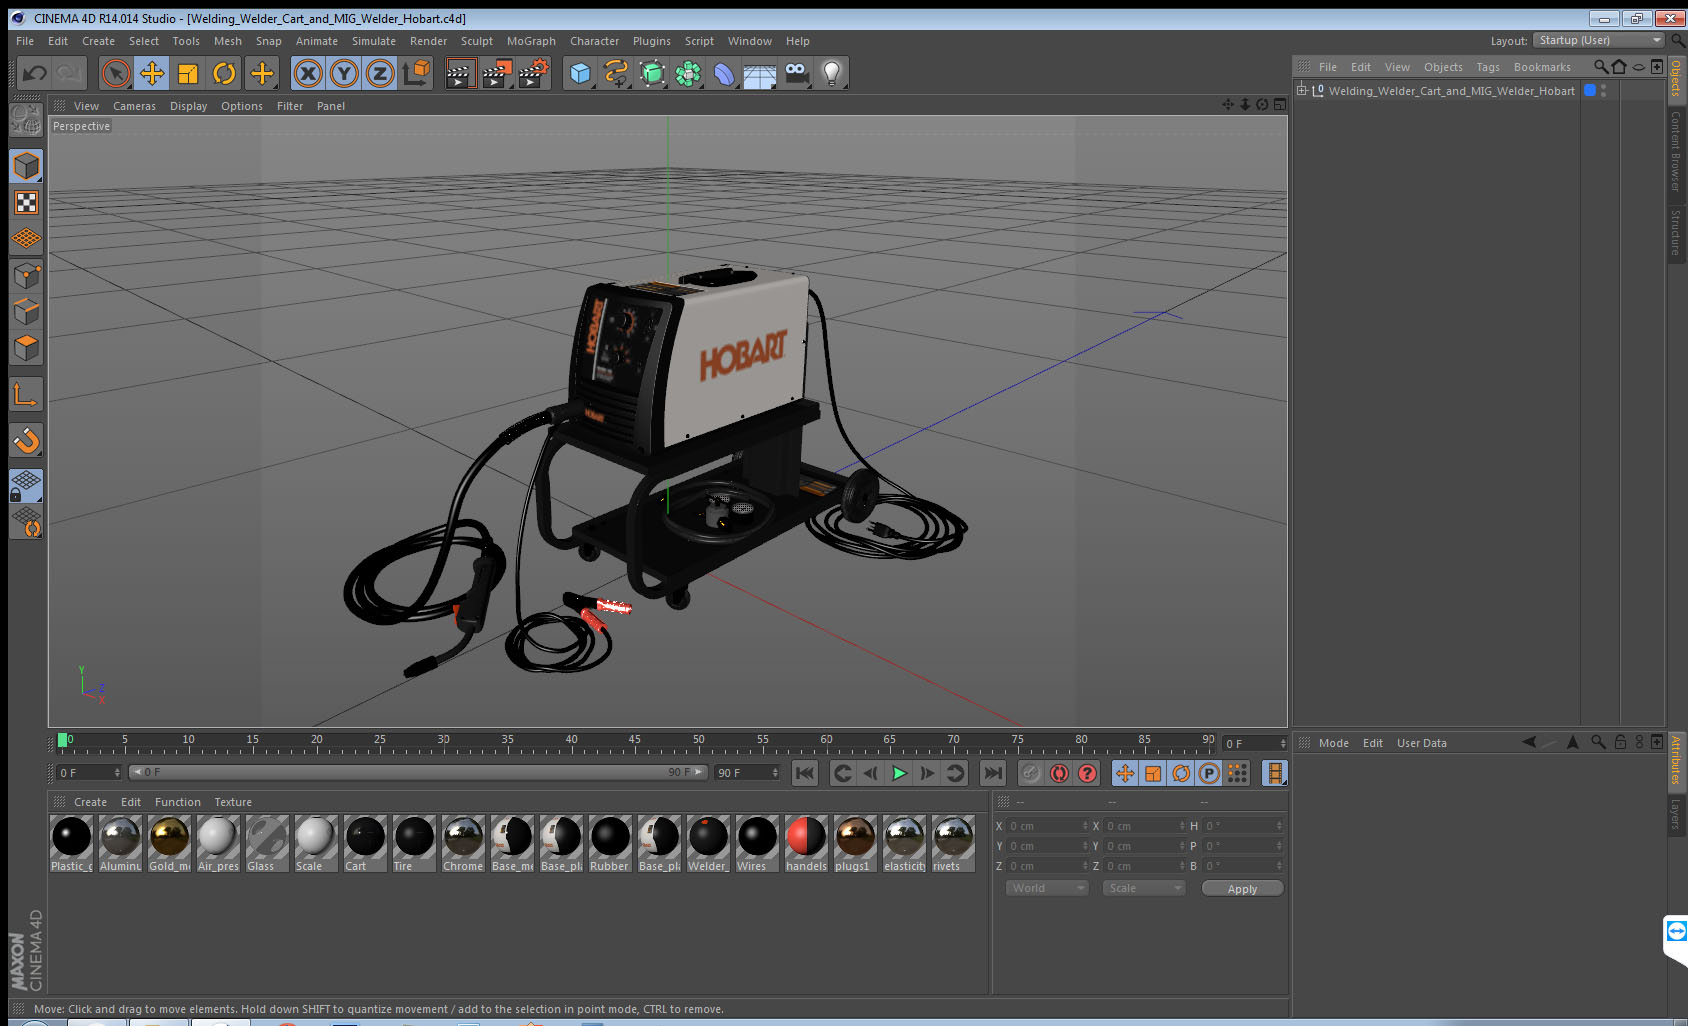Open the MoGraph menu
The height and width of the screenshot is (1026, 1688).
531,41
